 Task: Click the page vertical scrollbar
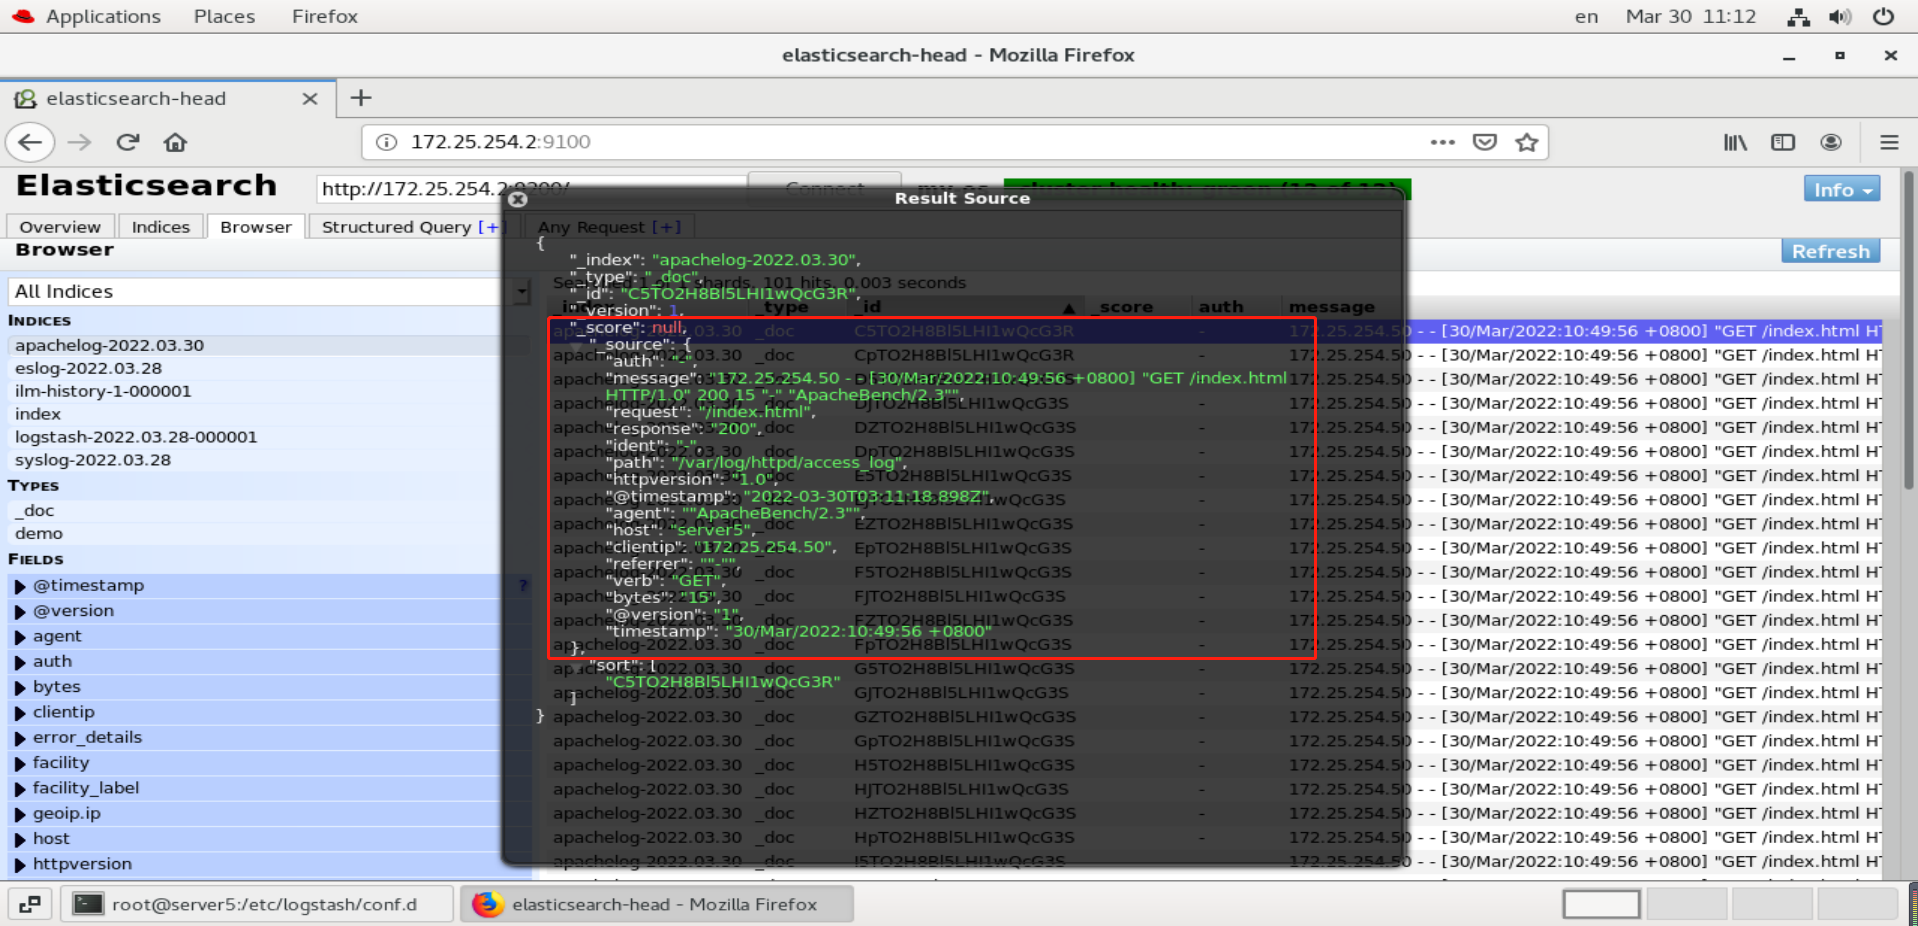(x=1909, y=330)
